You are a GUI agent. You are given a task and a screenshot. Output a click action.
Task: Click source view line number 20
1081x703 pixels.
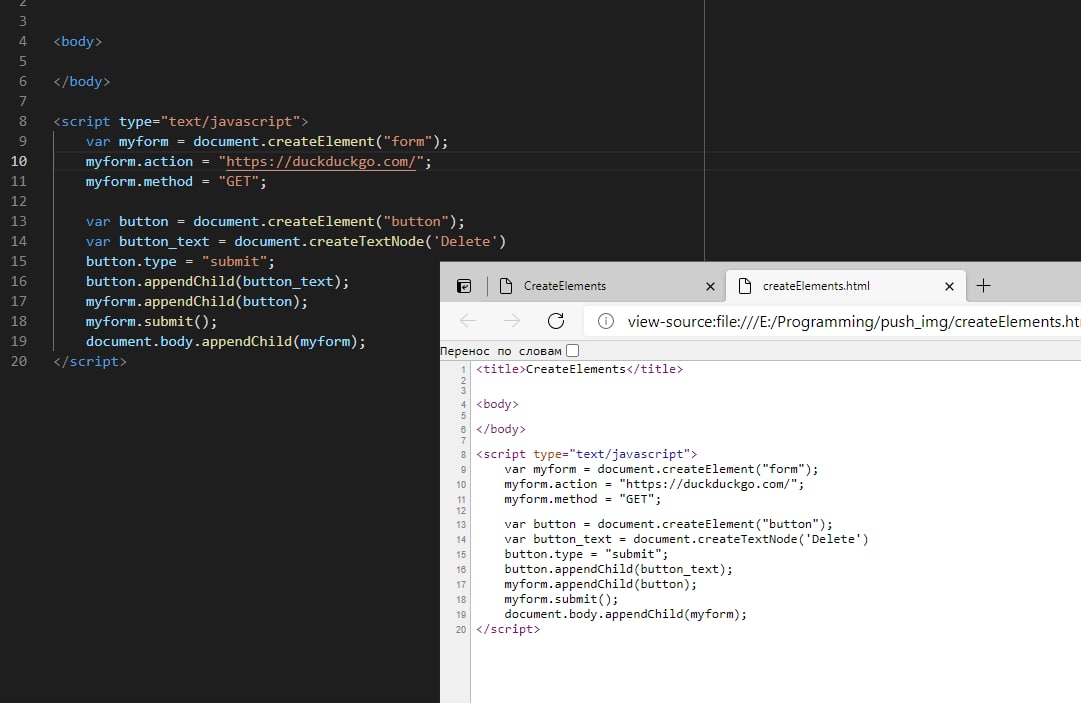461,630
